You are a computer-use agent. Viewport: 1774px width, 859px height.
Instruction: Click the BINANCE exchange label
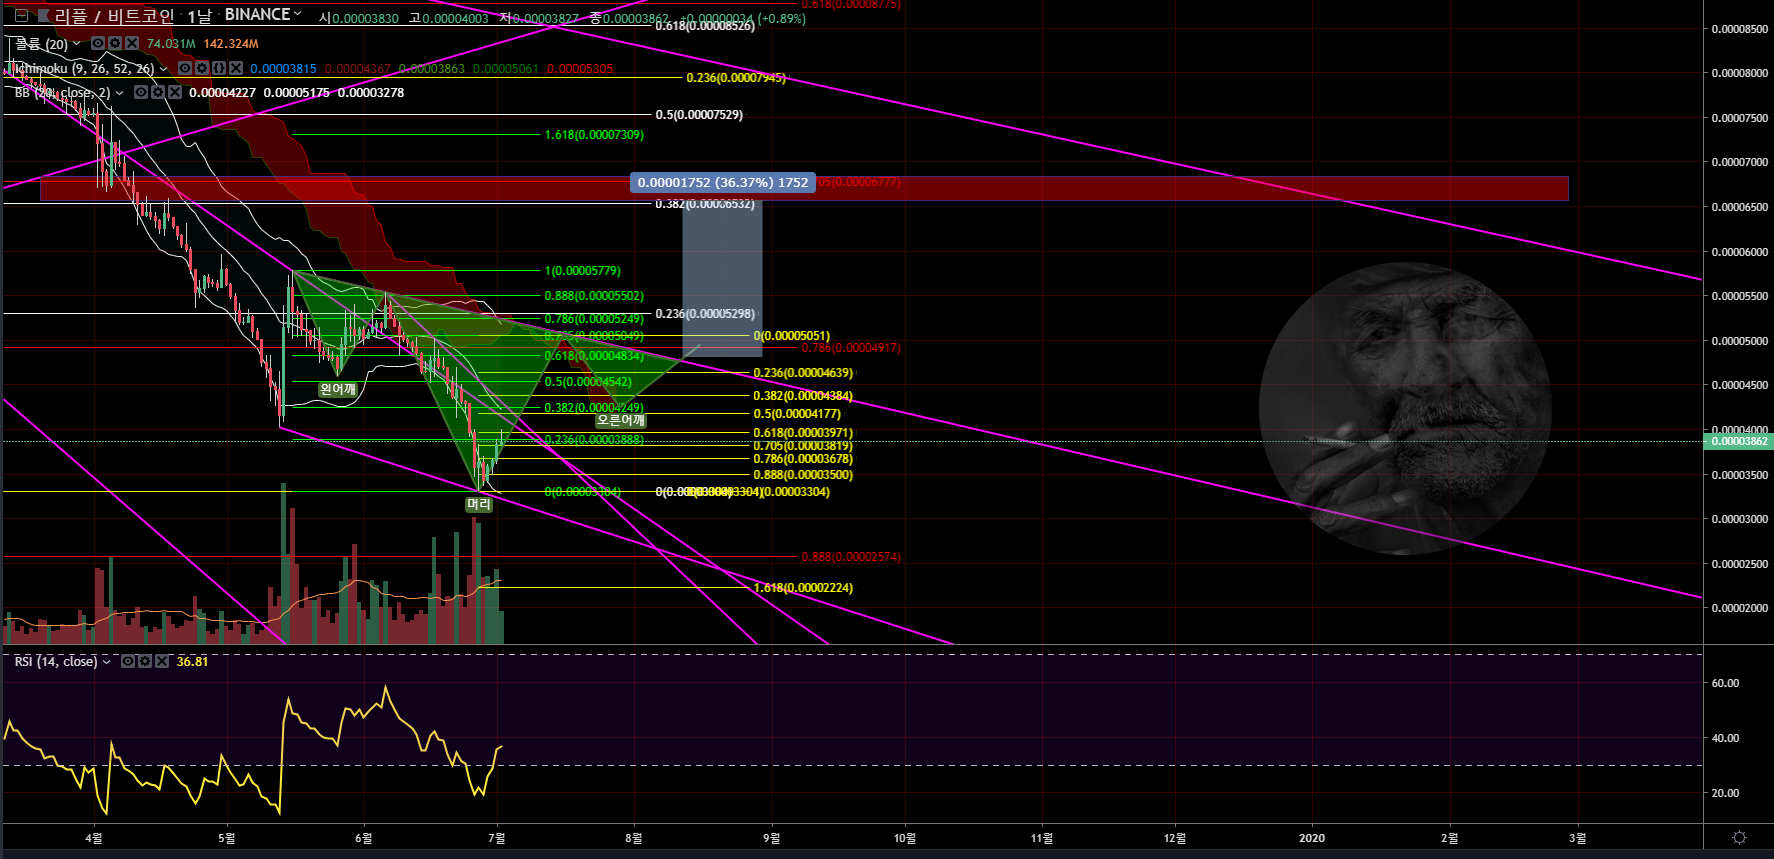pos(257,14)
